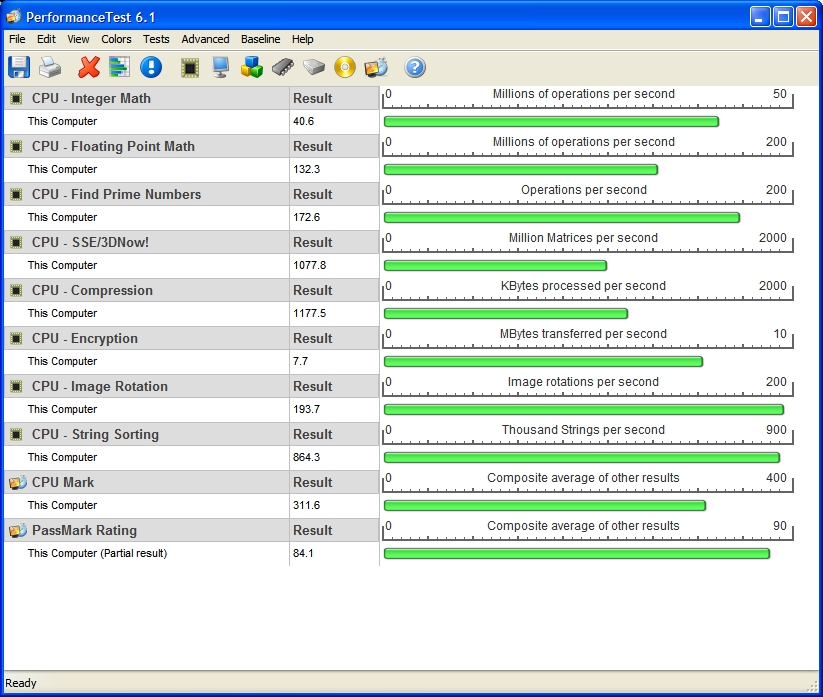Click the green bar chart icon
The width and height of the screenshot is (823, 697).
[119, 67]
